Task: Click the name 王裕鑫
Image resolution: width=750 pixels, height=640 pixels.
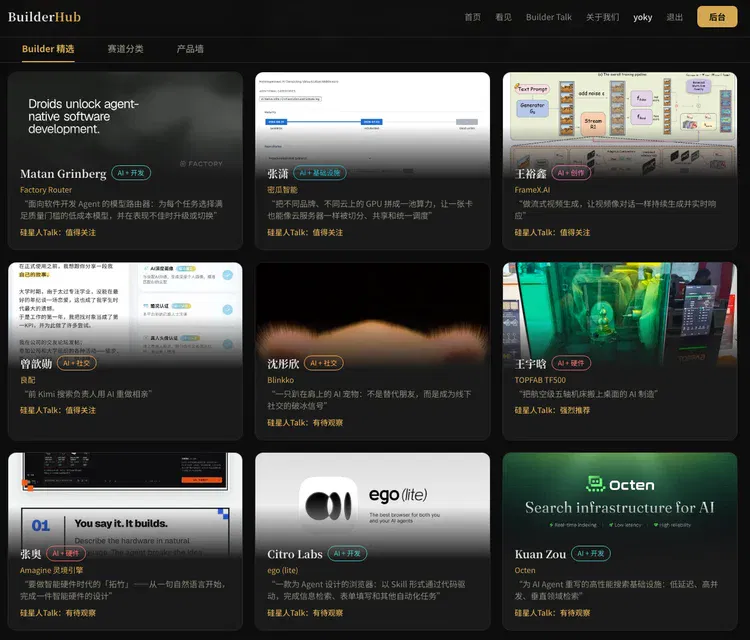Action: (x=530, y=174)
